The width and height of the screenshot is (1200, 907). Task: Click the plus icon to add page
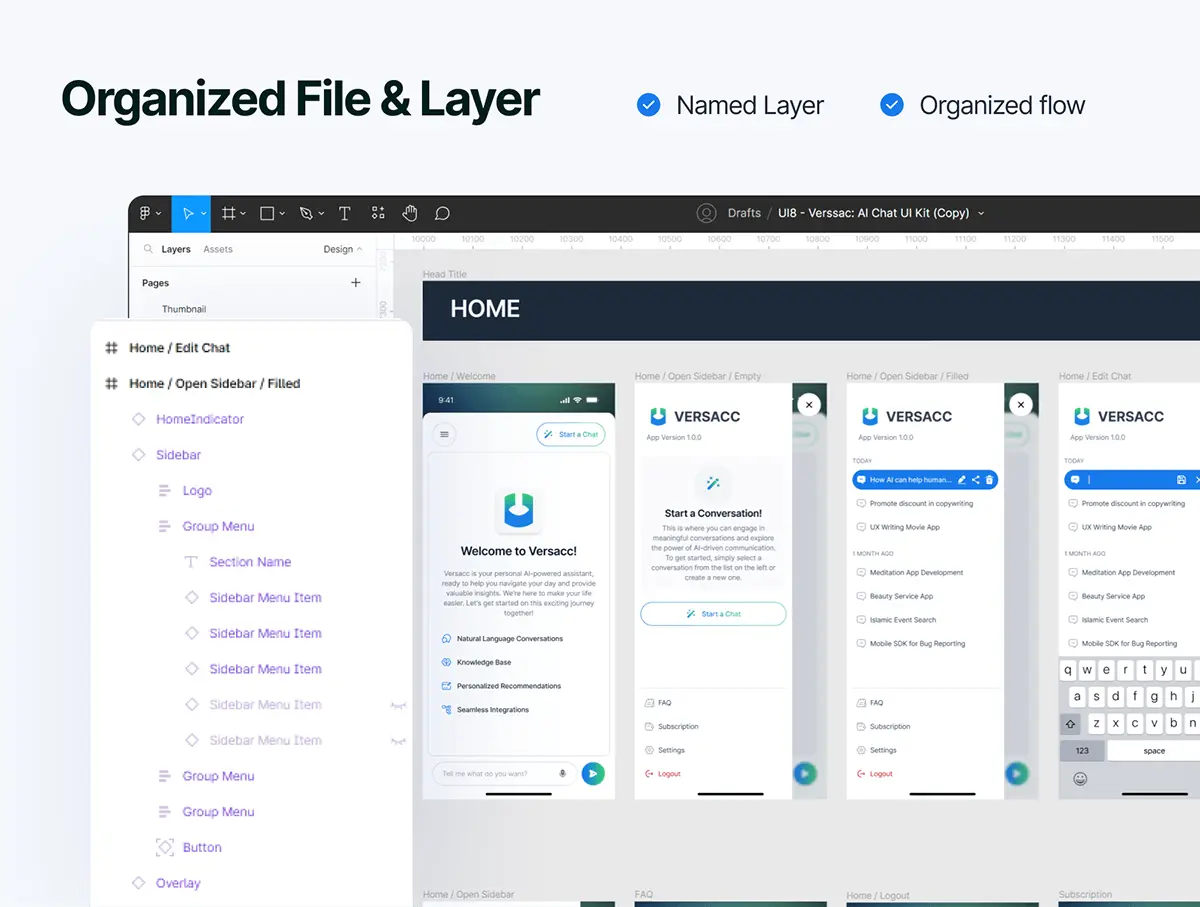click(355, 283)
